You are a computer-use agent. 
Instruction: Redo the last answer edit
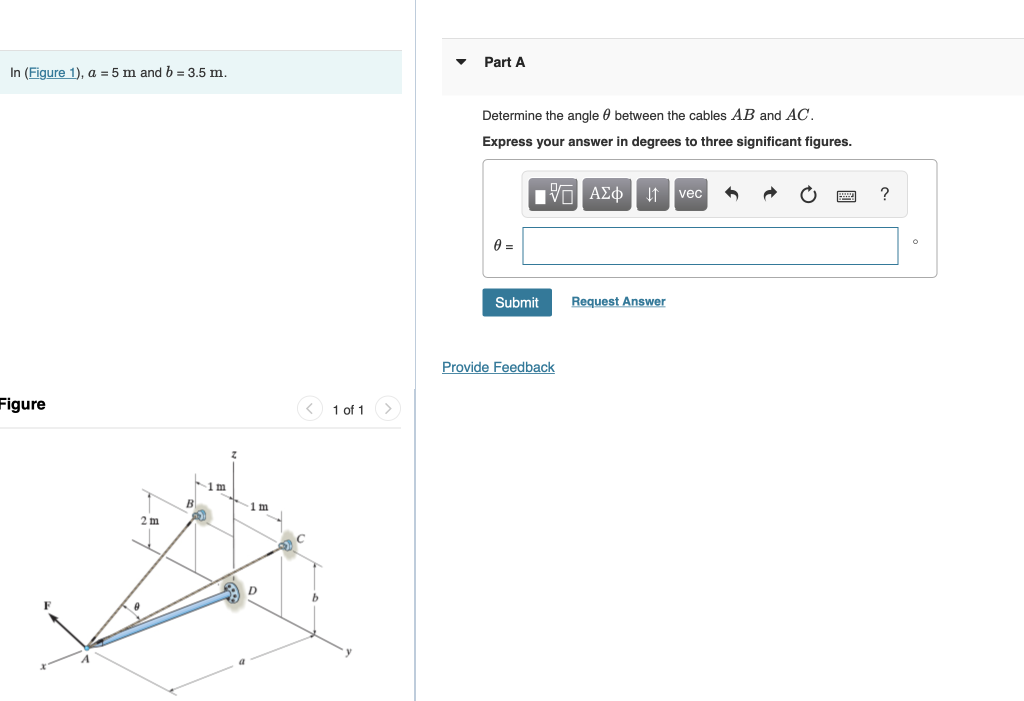[768, 194]
